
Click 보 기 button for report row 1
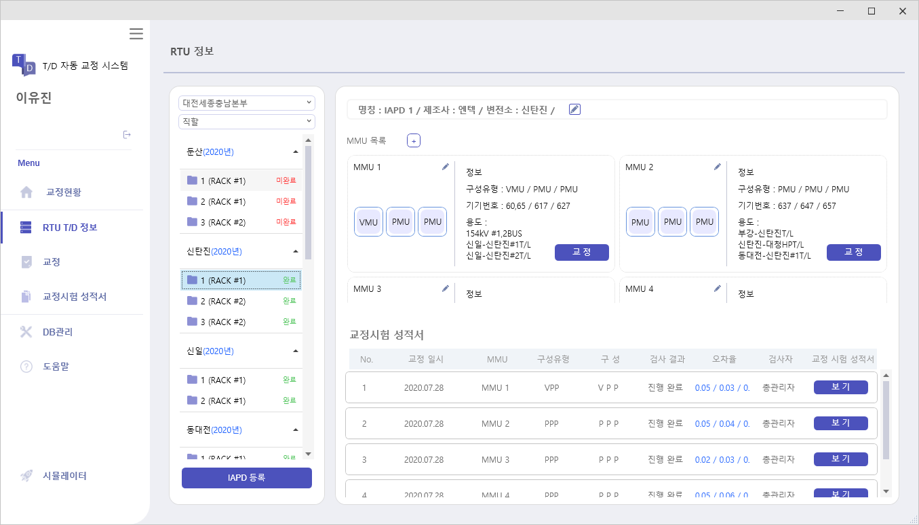[x=840, y=387]
